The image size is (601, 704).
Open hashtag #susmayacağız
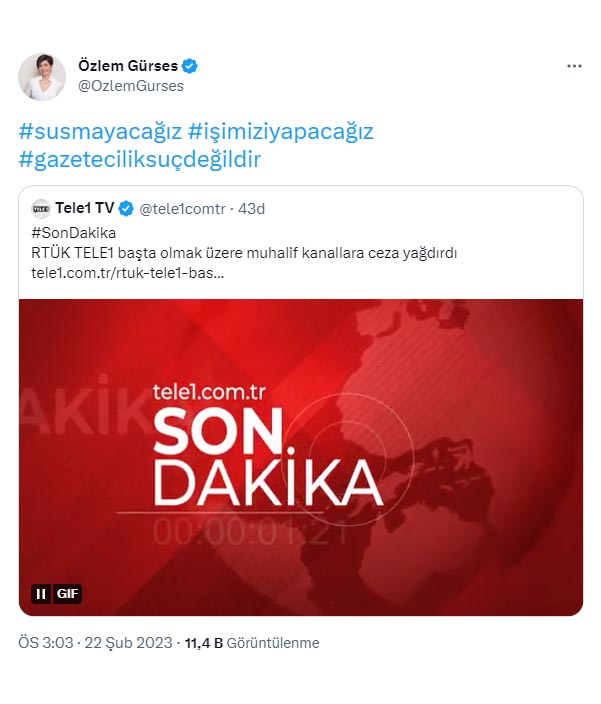[100, 132]
